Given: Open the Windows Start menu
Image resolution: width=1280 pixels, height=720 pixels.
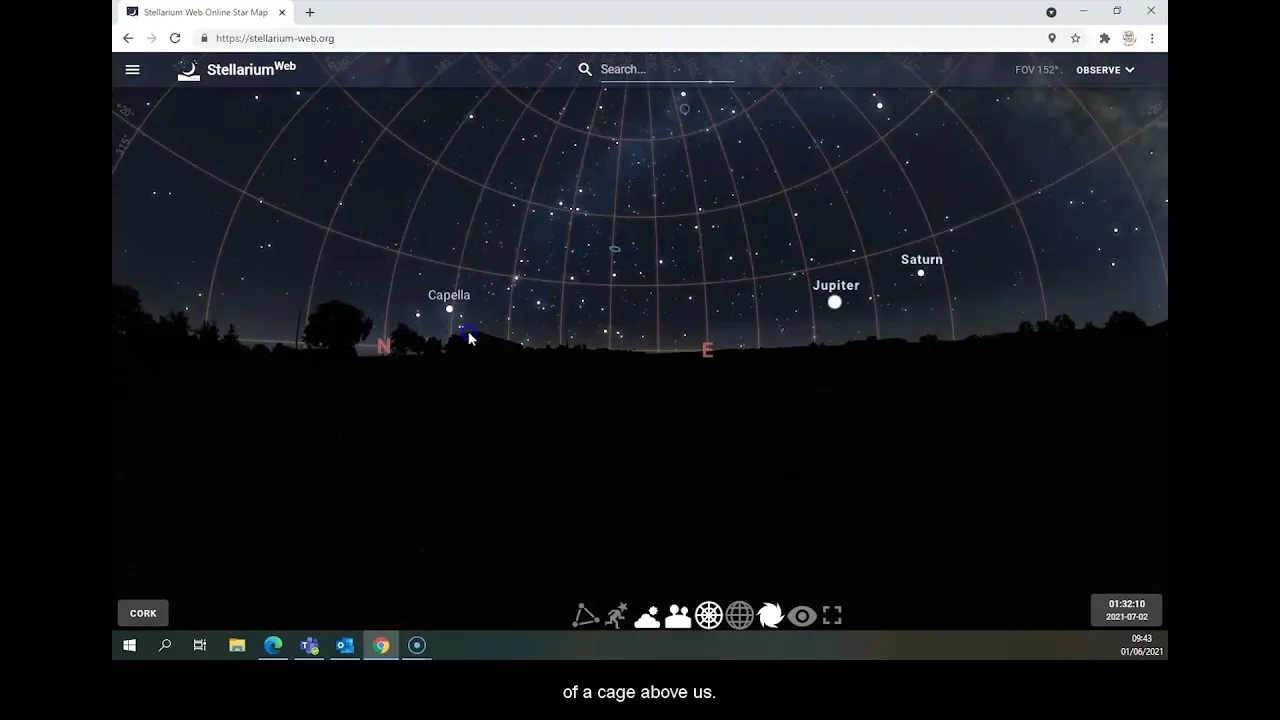Looking at the screenshot, I should tap(129, 646).
